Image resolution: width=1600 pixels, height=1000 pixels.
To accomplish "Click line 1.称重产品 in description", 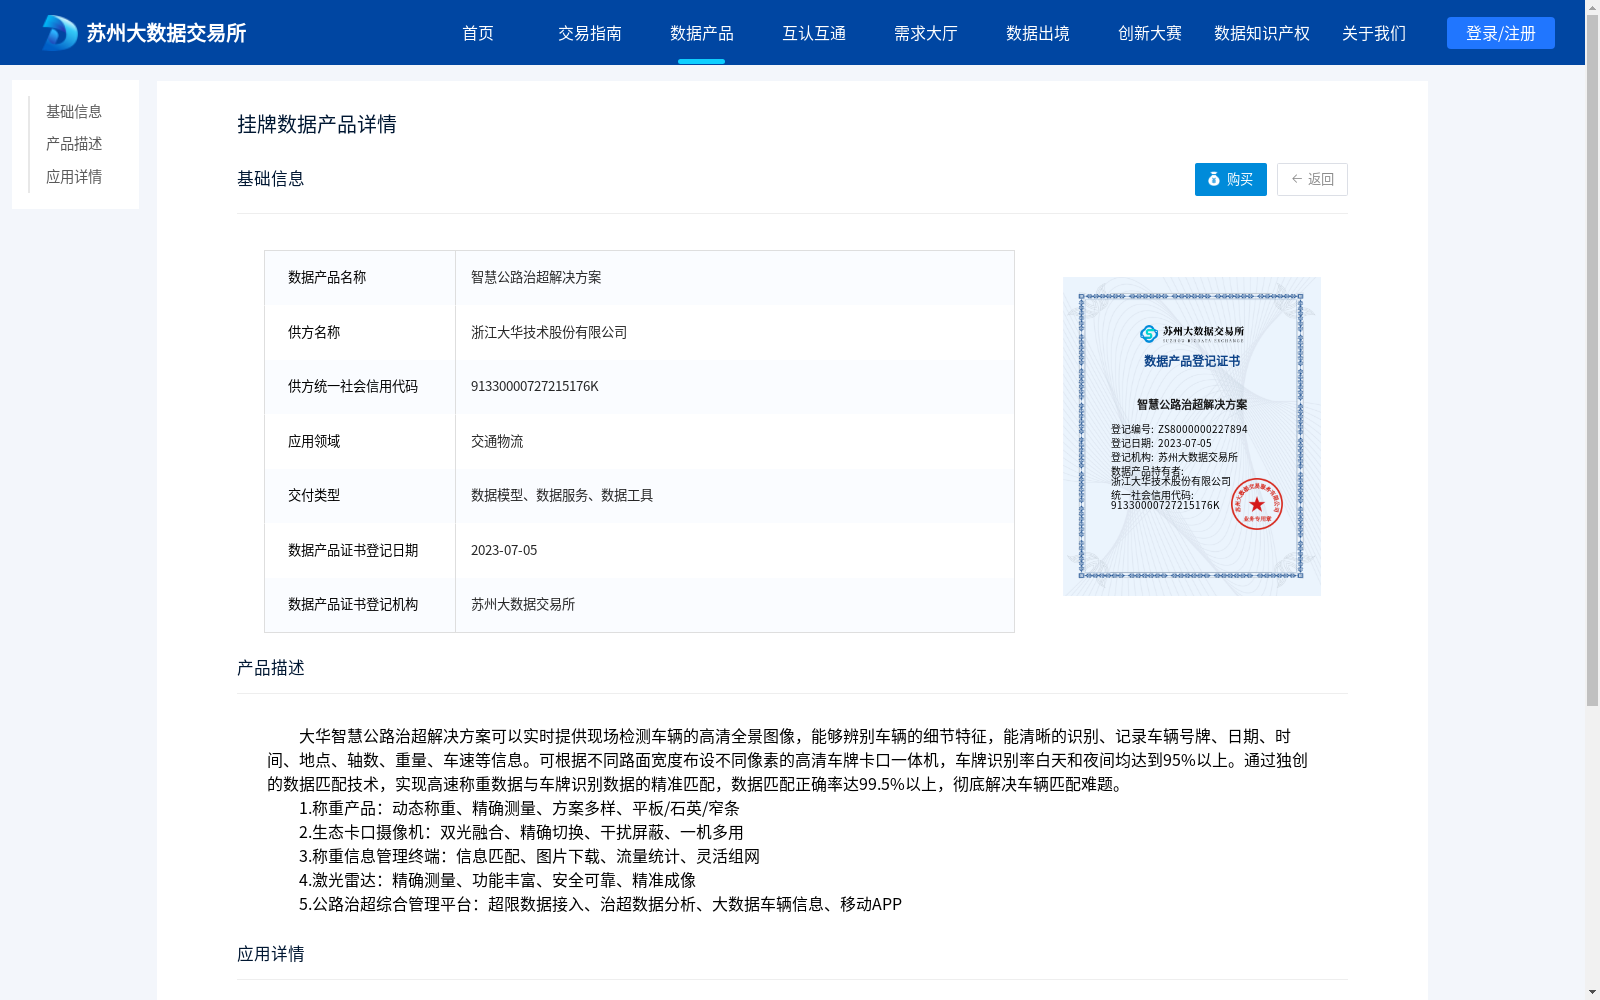I will click(519, 808).
